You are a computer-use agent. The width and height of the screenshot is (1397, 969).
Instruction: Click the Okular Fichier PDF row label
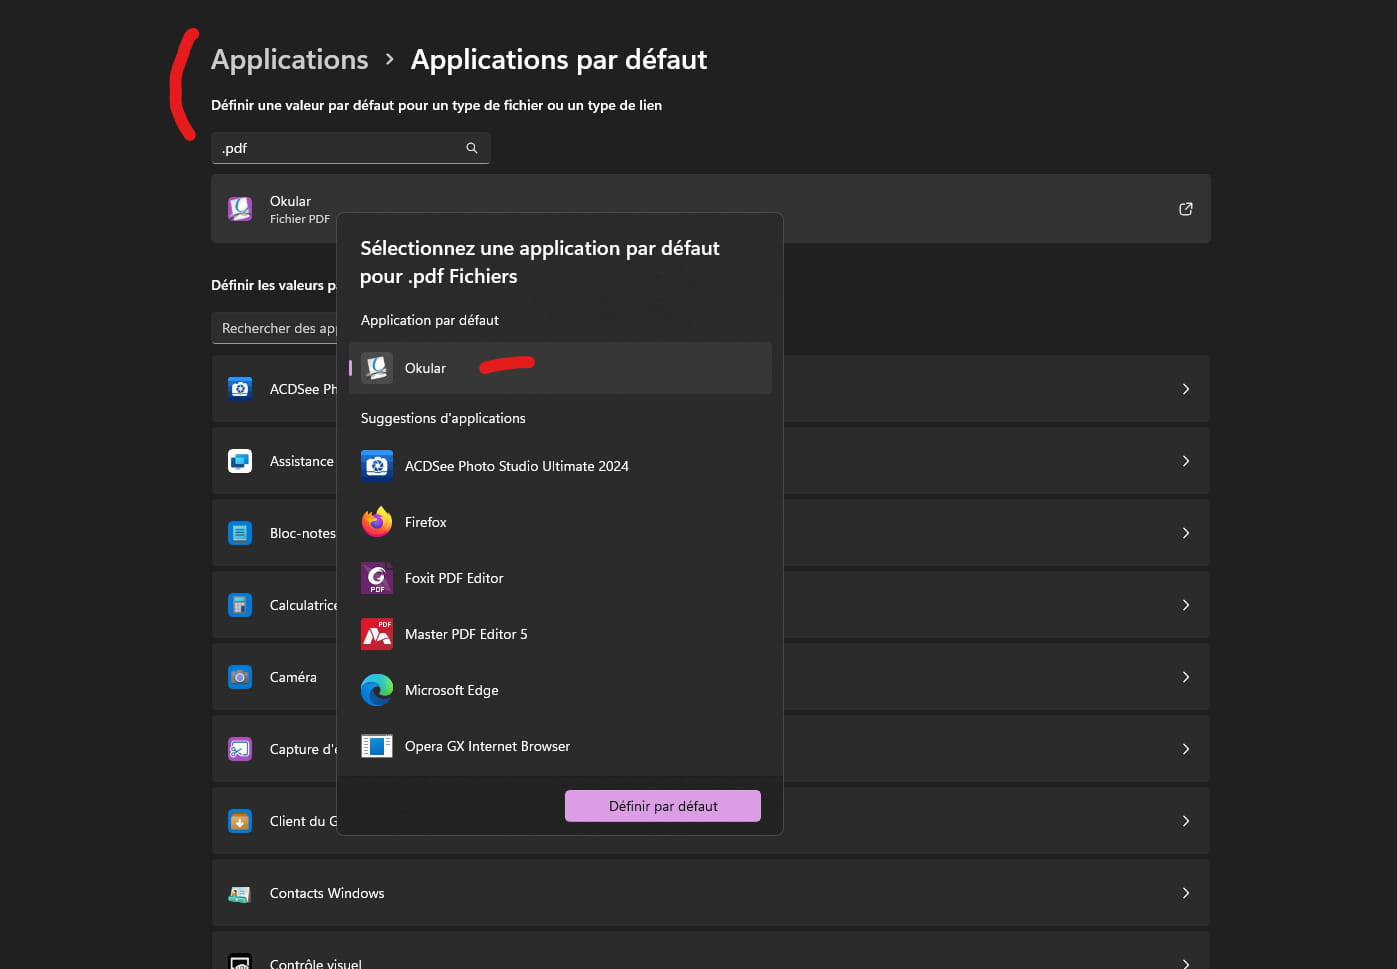pyautogui.click(x=300, y=209)
